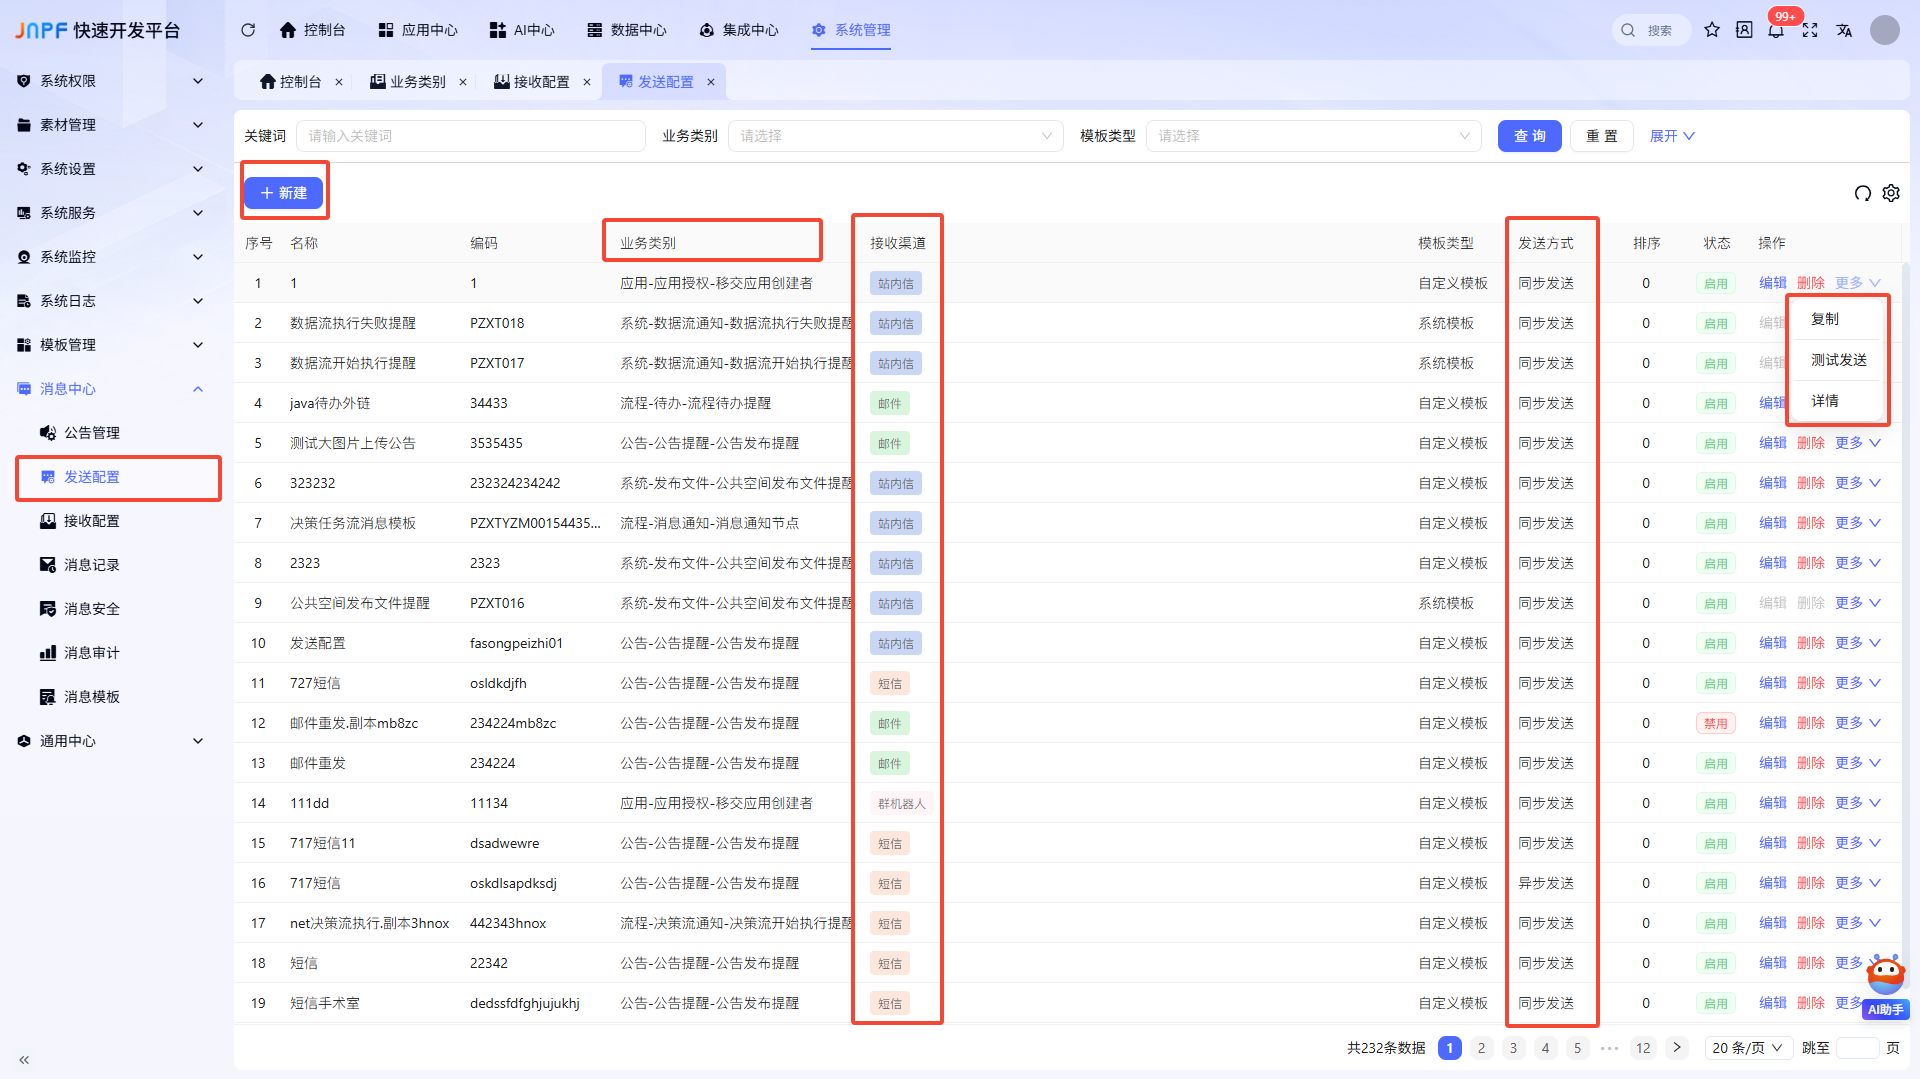Click 删除 for row 邮件重发
This screenshot has height=1079, width=1920.
[x=1811, y=763]
